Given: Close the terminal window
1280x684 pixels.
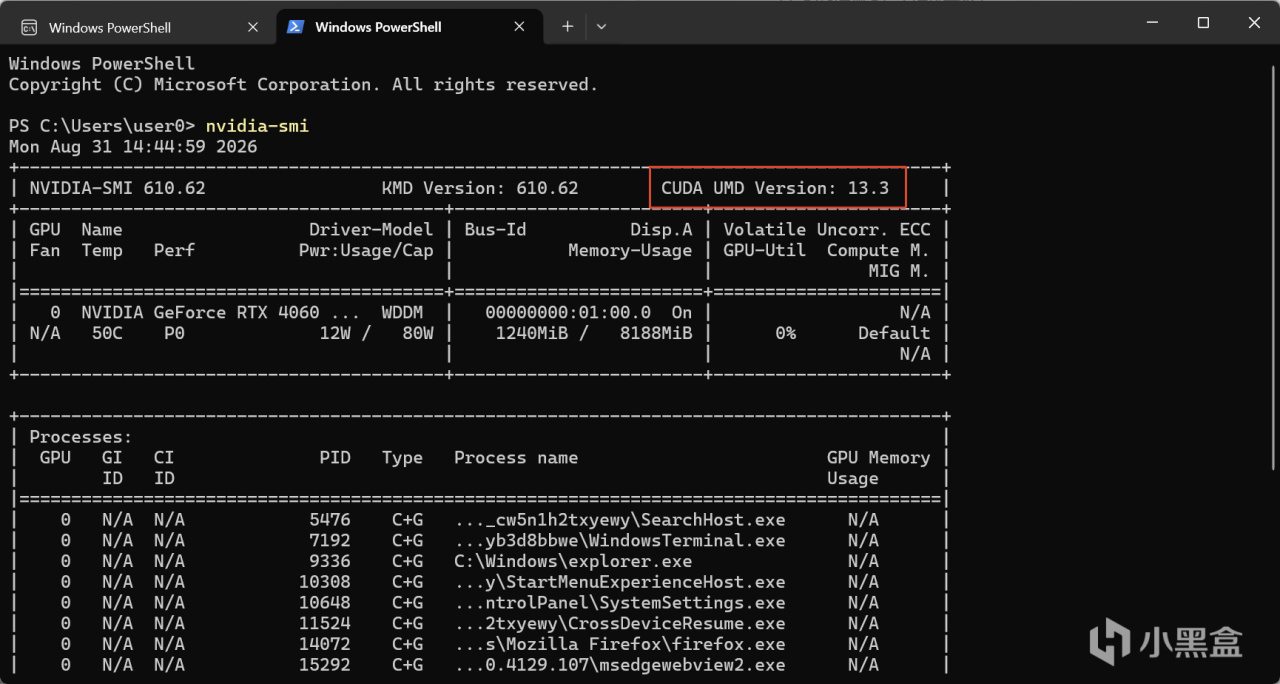Looking at the screenshot, I should (1254, 22).
